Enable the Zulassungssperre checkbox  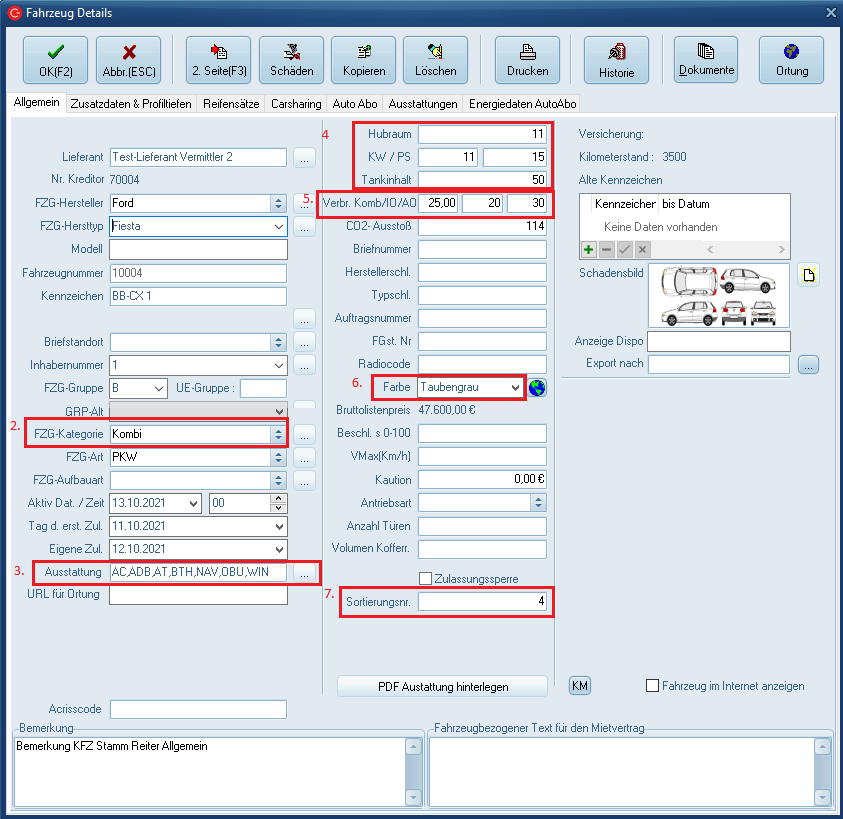coord(426,578)
